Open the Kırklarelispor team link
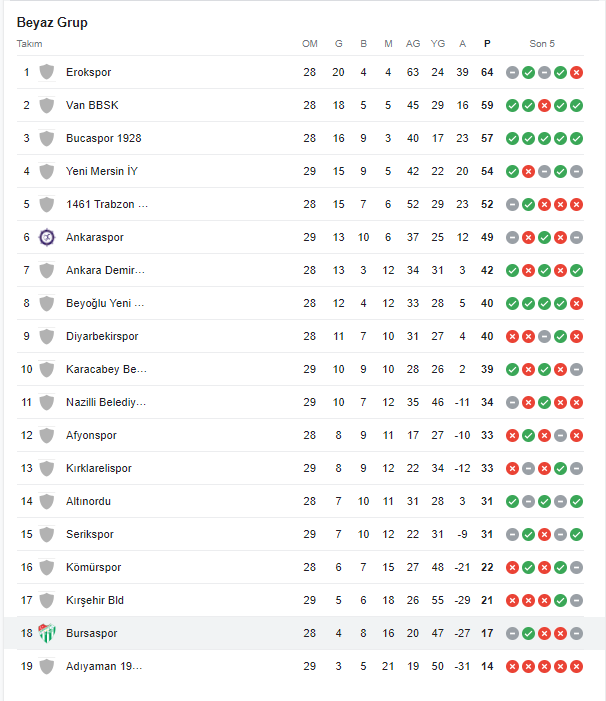The image size is (606, 701). [x=99, y=468]
